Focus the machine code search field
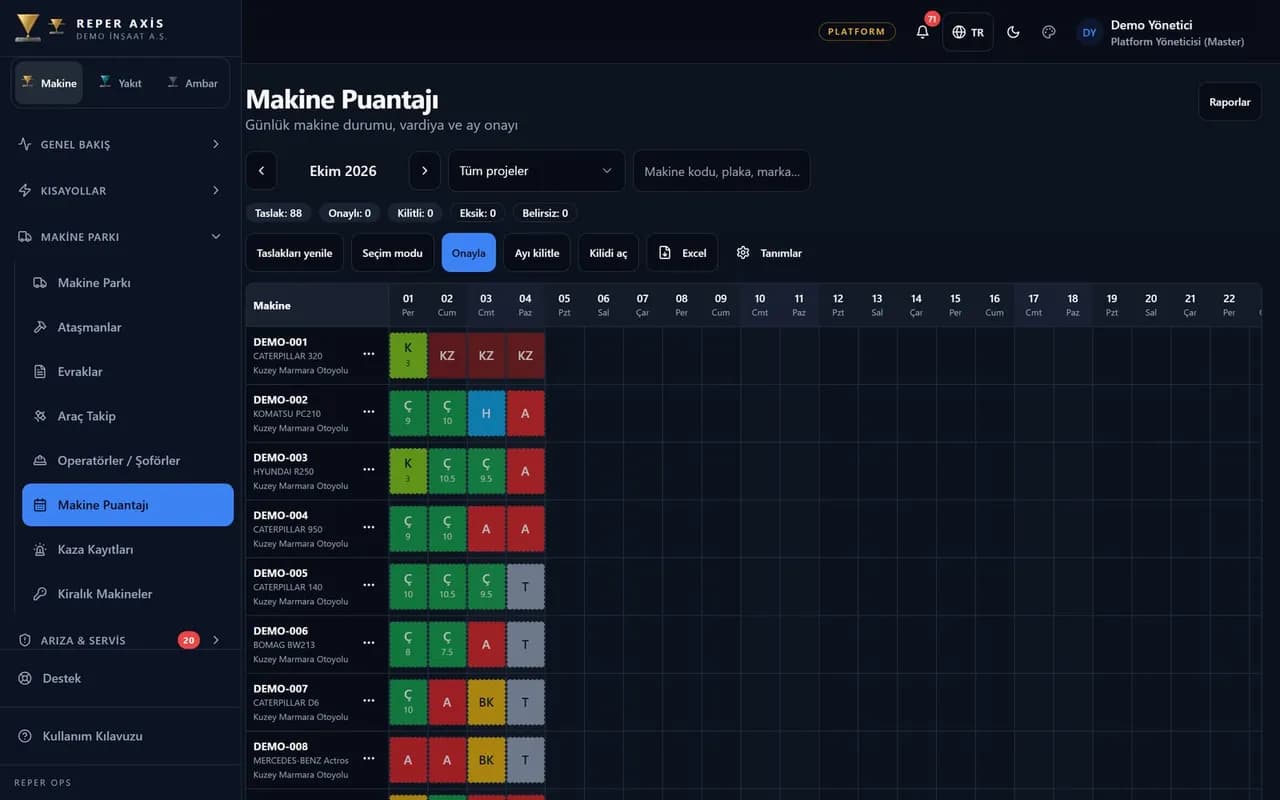 pos(721,171)
